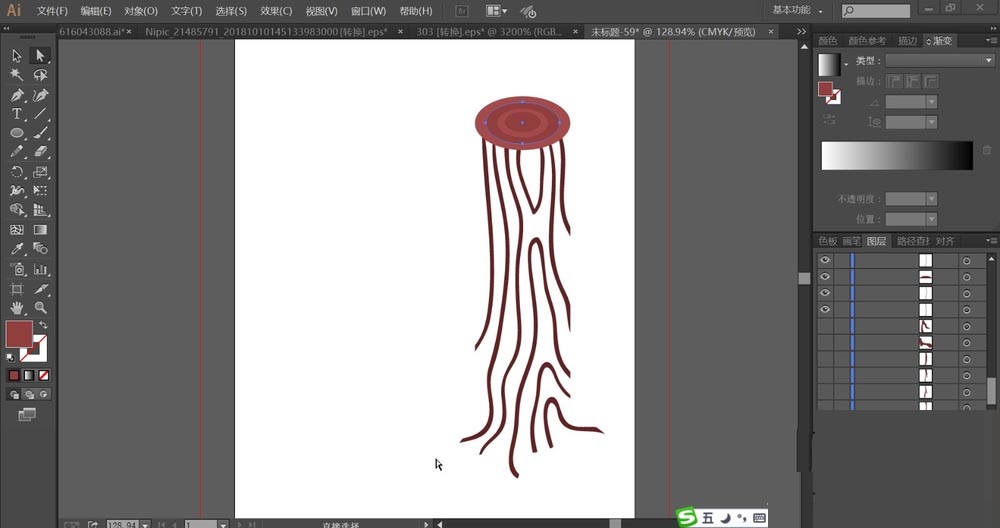
Task: Switch to the 颜色 panel tab
Action: click(827, 41)
